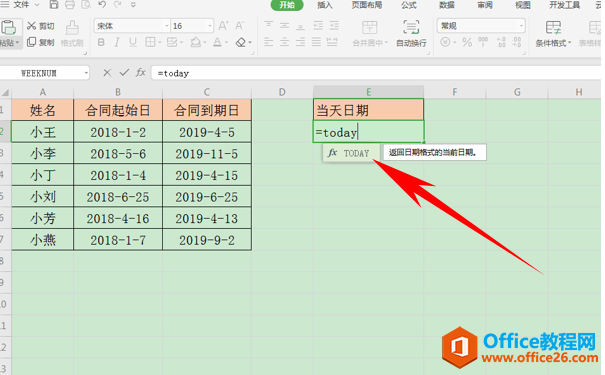Center text horizontally in cell

pyautogui.click(x=284, y=42)
